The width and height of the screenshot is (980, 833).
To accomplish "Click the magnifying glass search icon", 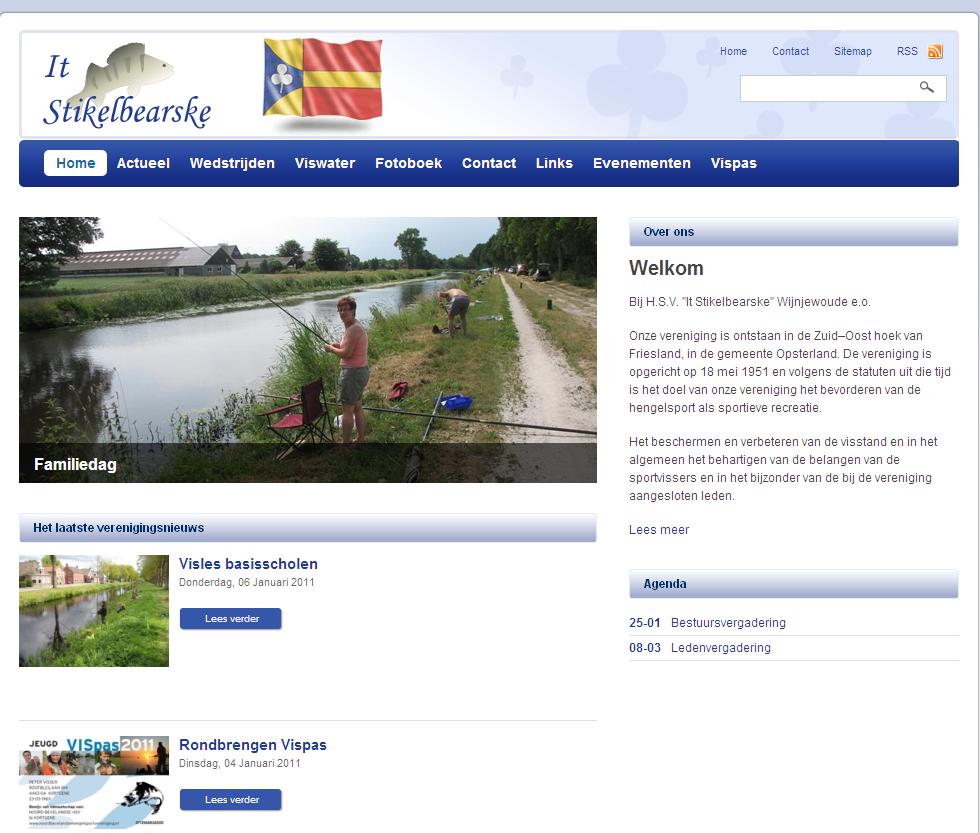I will pos(927,88).
